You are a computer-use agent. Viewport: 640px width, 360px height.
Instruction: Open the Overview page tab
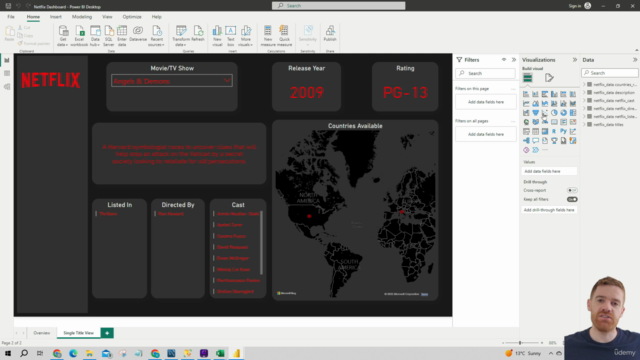42,333
